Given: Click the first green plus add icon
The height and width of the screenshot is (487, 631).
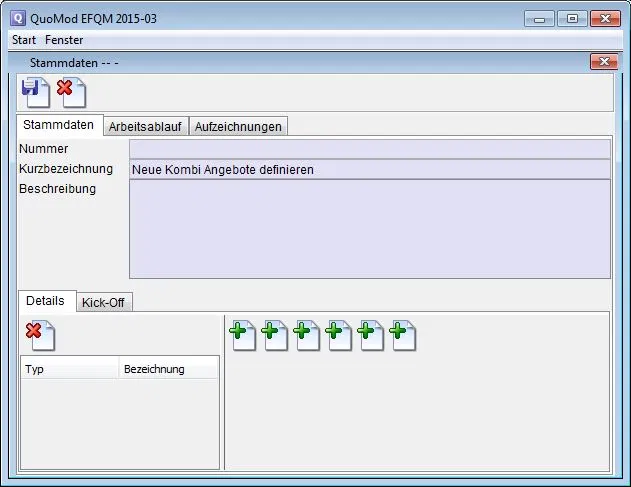Looking at the screenshot, I should pyautogui.click(x=243, y=336).
